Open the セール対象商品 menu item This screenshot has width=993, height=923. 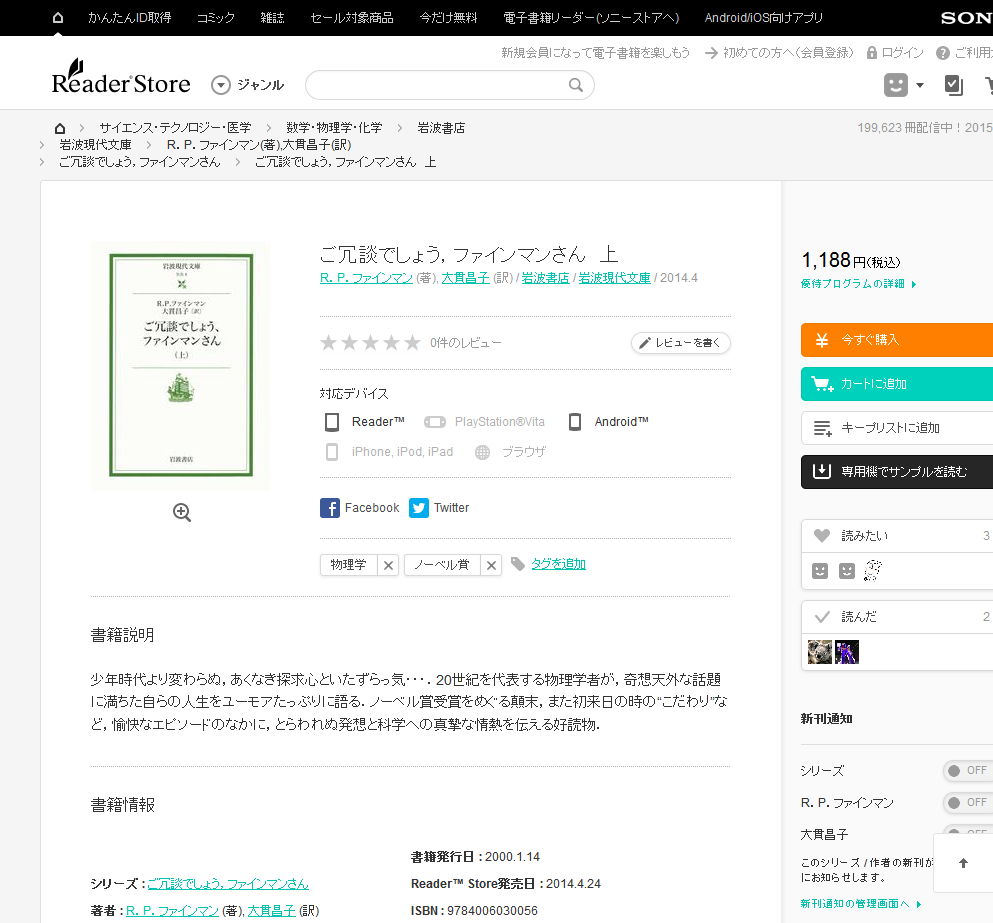tap(351, 17)
